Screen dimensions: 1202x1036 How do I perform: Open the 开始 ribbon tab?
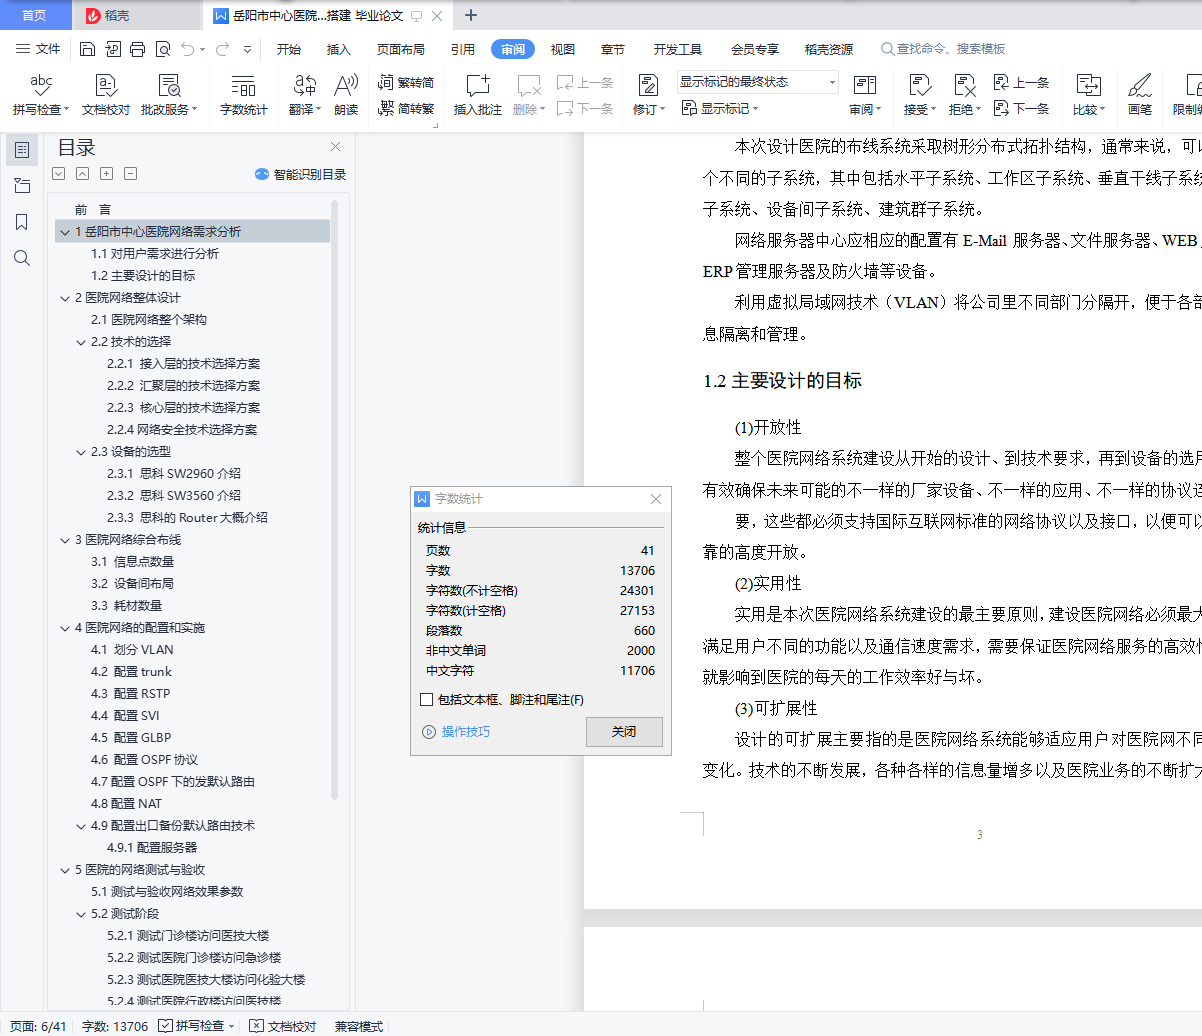(289, 49)
